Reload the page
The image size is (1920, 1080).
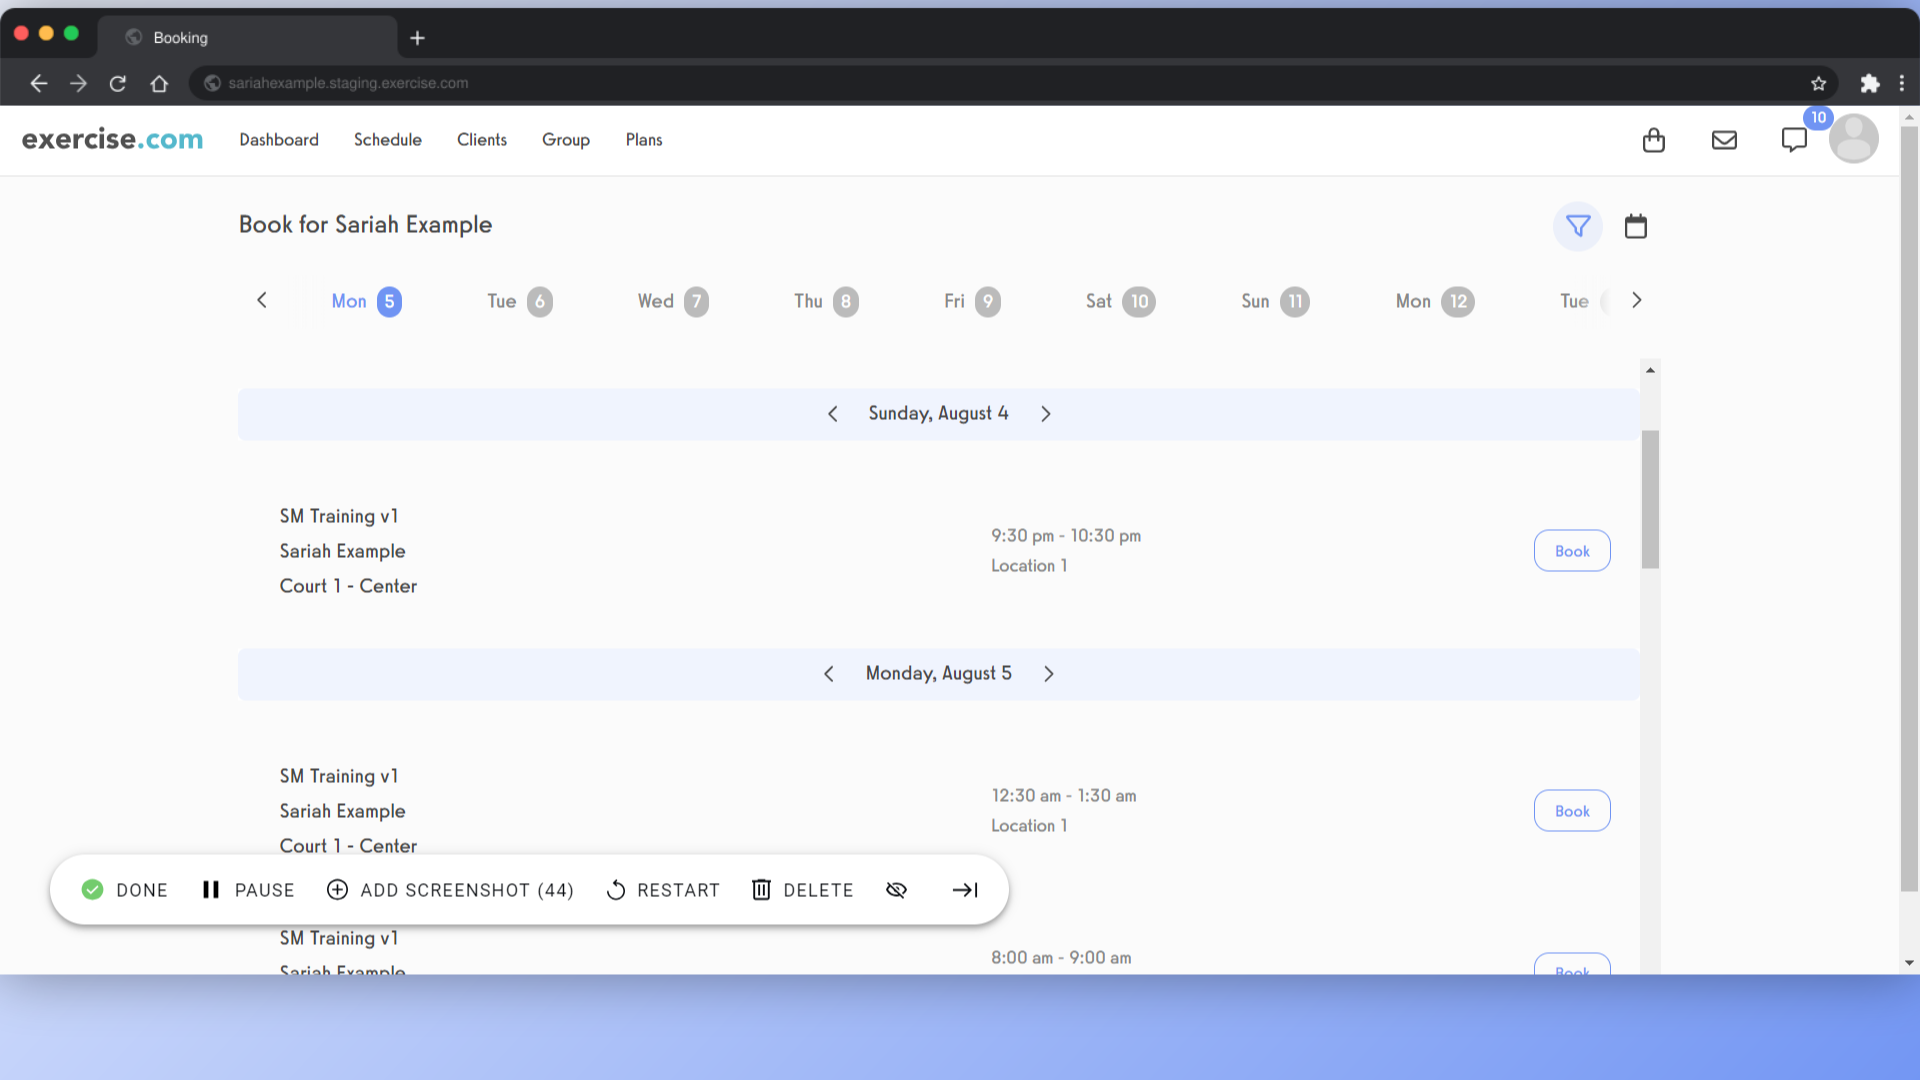point(118,83)
